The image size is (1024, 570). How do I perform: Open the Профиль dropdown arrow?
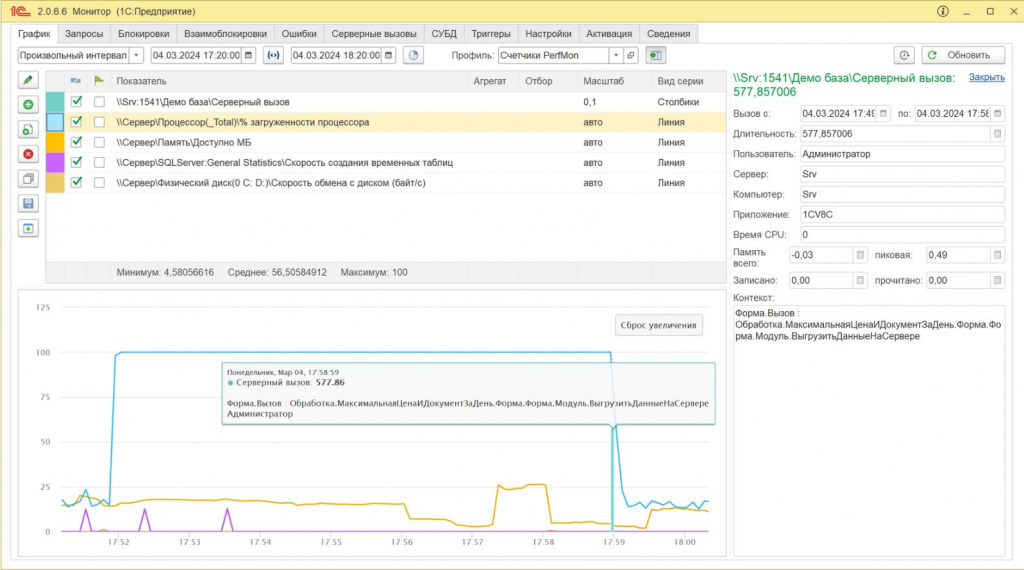[x=616, y=55]
